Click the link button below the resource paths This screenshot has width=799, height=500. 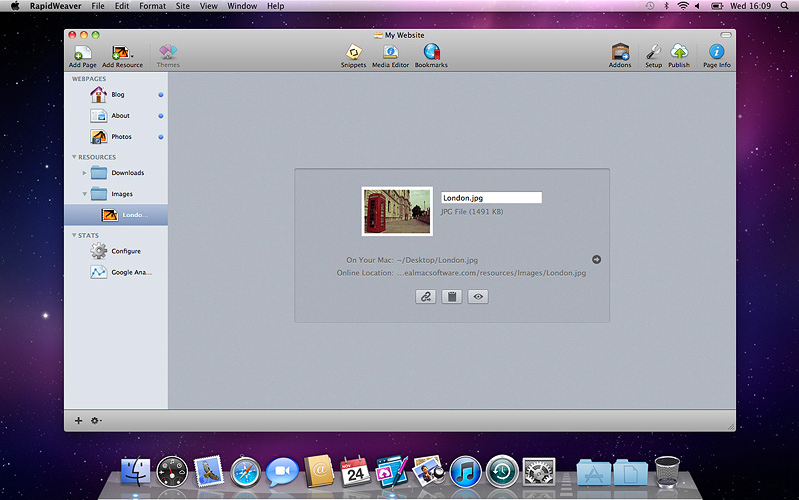[426, 297]
